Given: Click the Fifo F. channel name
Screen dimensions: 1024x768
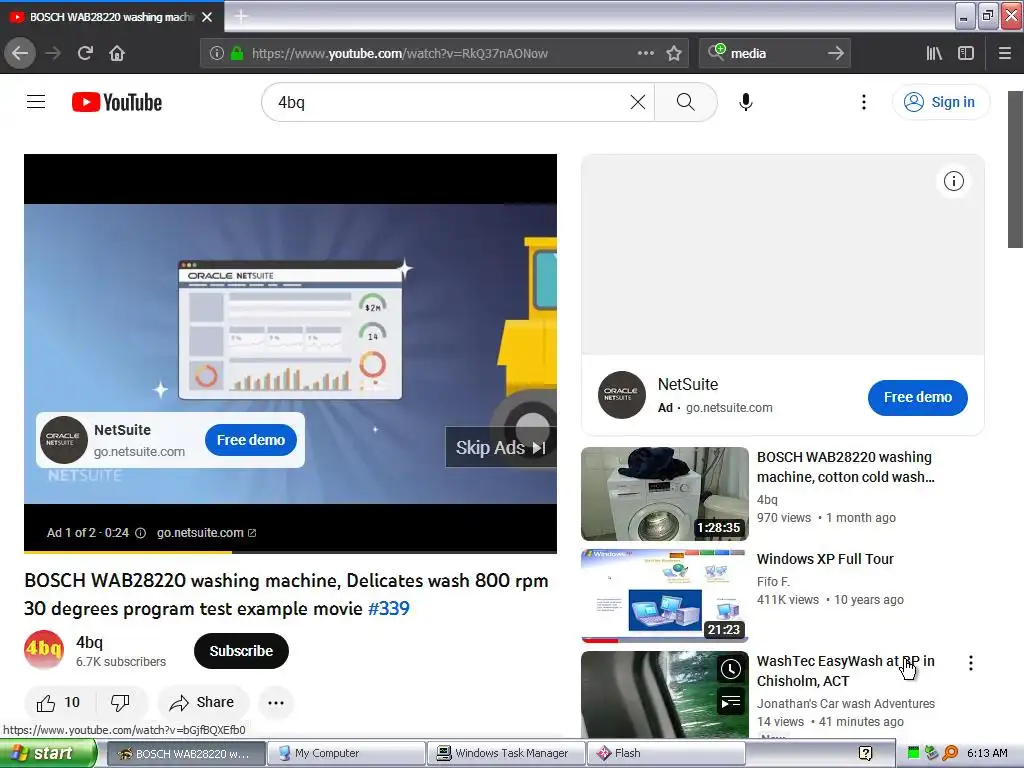Looking at the screenshot, I should click(773, 581).
